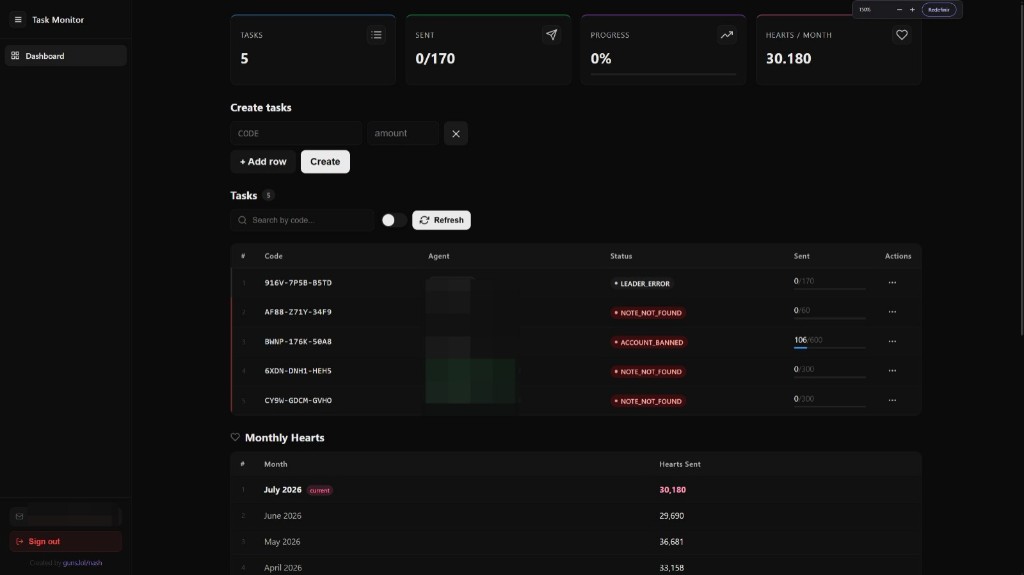Refresh the tasks list
1024x575 pixels.
click(x=441, y=220)
